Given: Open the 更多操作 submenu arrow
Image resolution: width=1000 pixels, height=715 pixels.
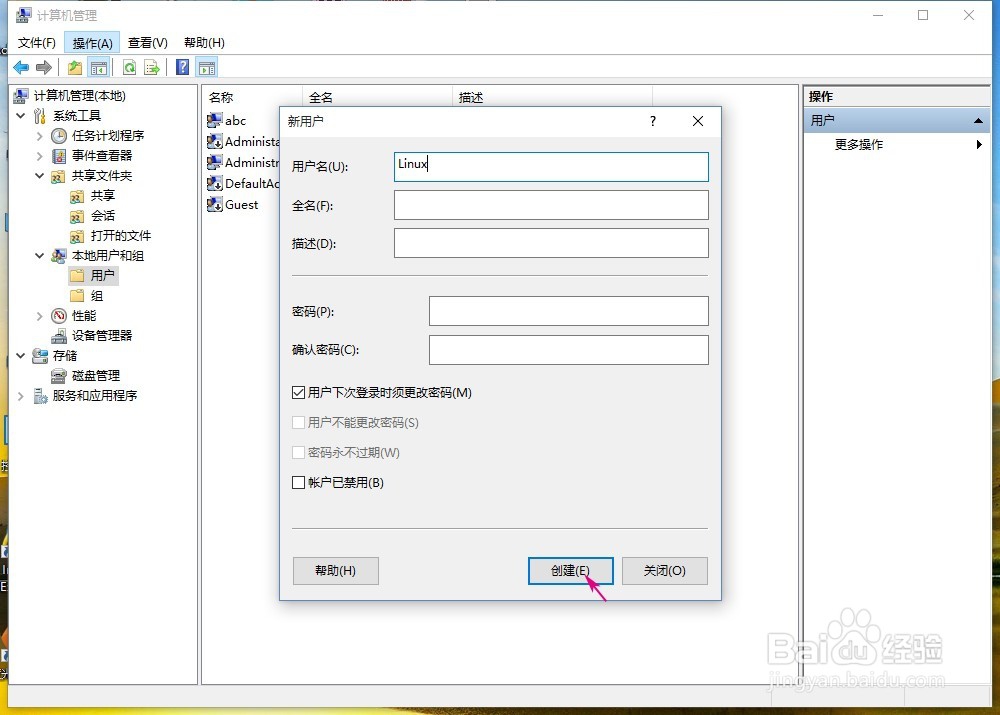Looking at the screenshot, I should [x=978, y=144].
